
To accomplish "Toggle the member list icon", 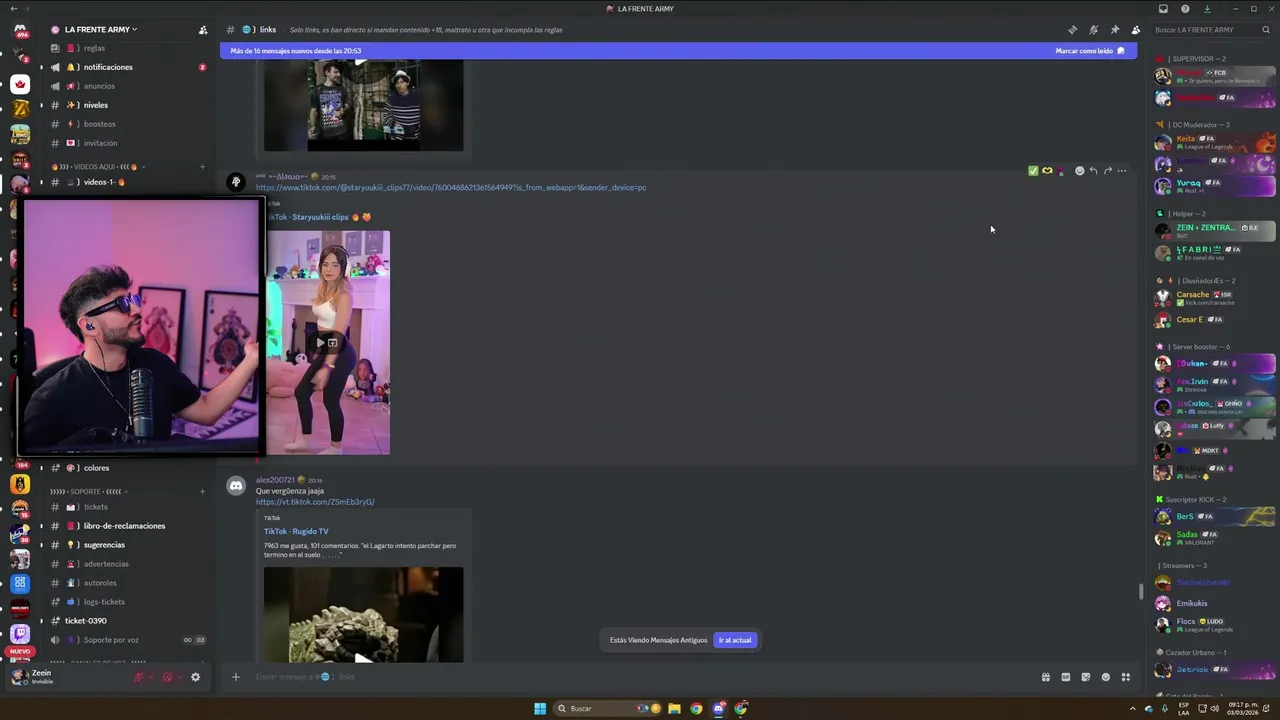I will [x=1135, y=30].
